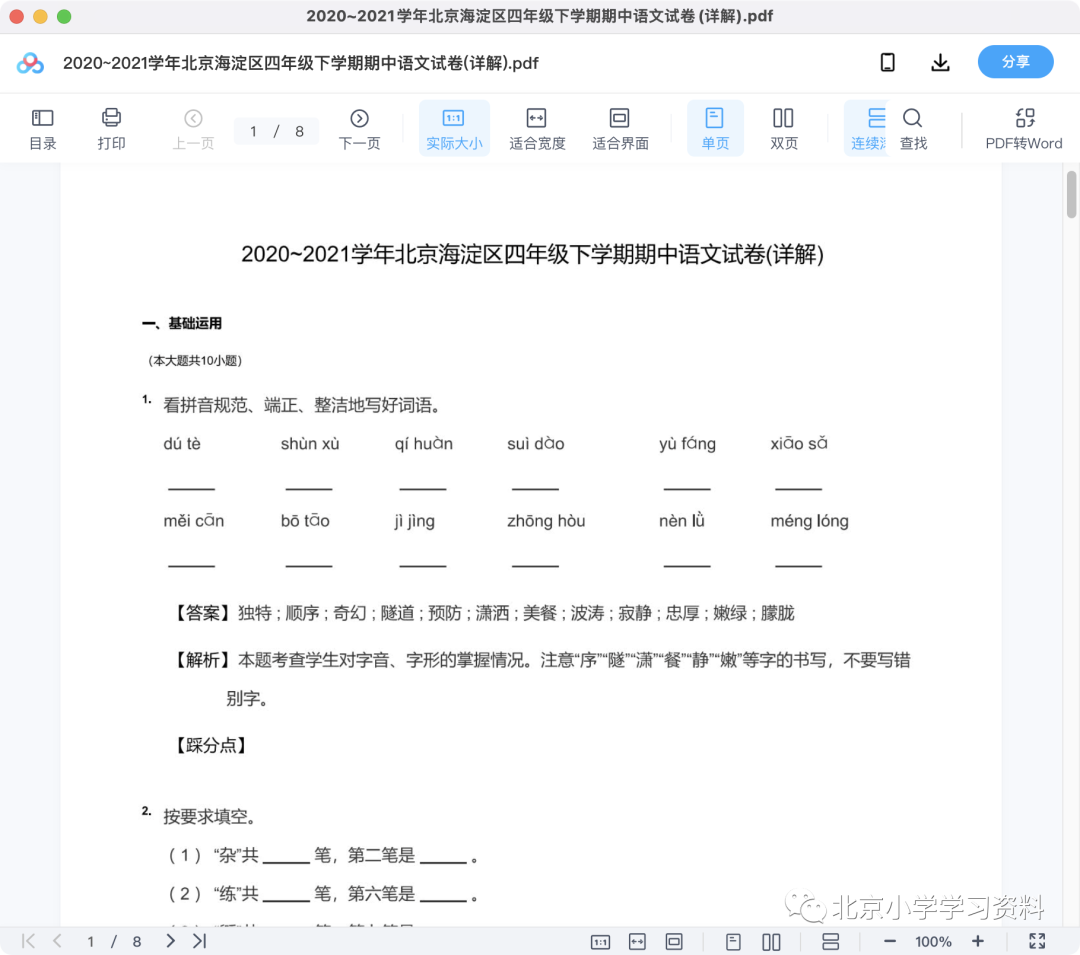Switch to 单页 single page layout
This screenshot has width=1080, height=955.
click(x=715, y=129)
